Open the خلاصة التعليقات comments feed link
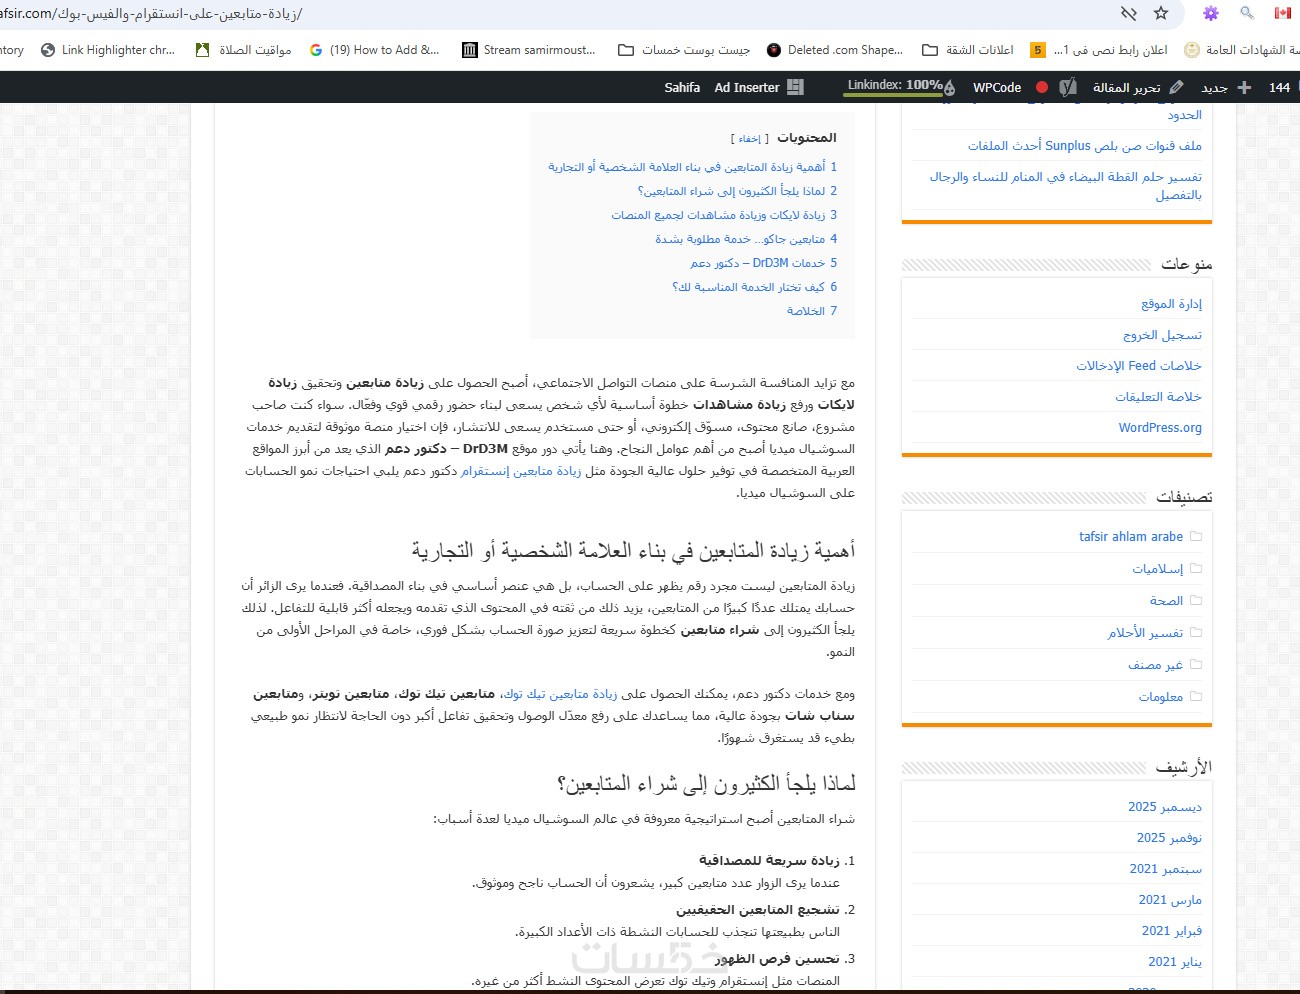 (x=1158, y=397)
